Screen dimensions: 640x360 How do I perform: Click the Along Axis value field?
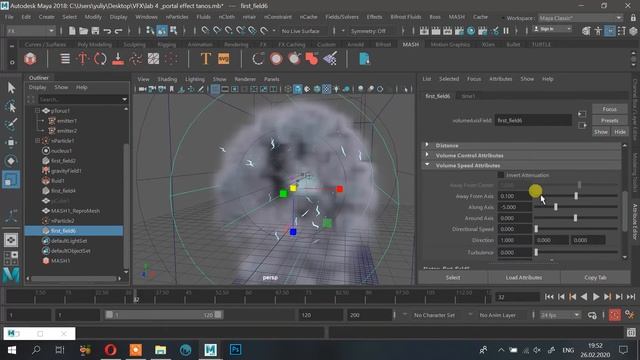pyautogui.click(x=514, y=207)
